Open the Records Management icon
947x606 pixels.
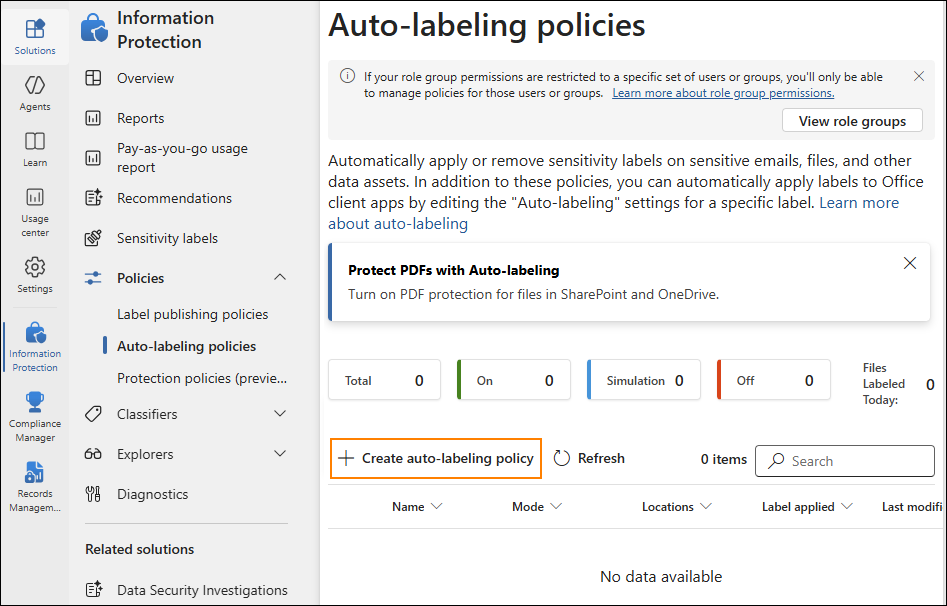[35, 472]
